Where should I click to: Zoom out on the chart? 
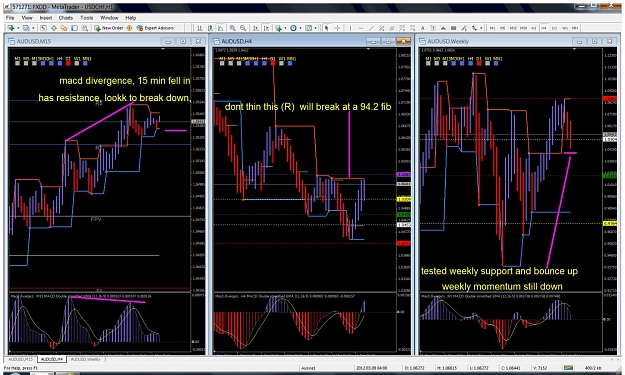(x=243, y=28)
